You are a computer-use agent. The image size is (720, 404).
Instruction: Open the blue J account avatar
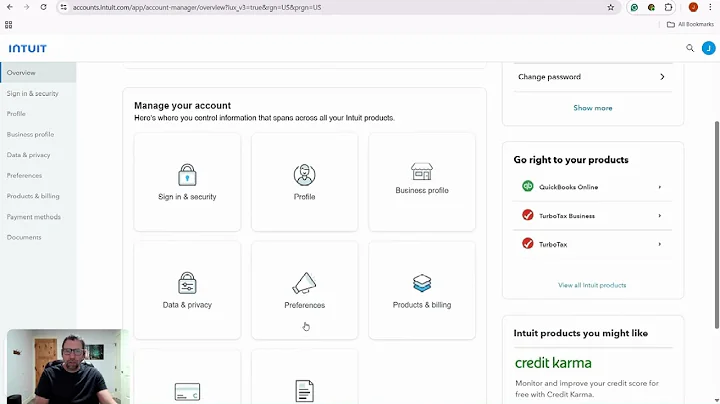pos(709,48)
